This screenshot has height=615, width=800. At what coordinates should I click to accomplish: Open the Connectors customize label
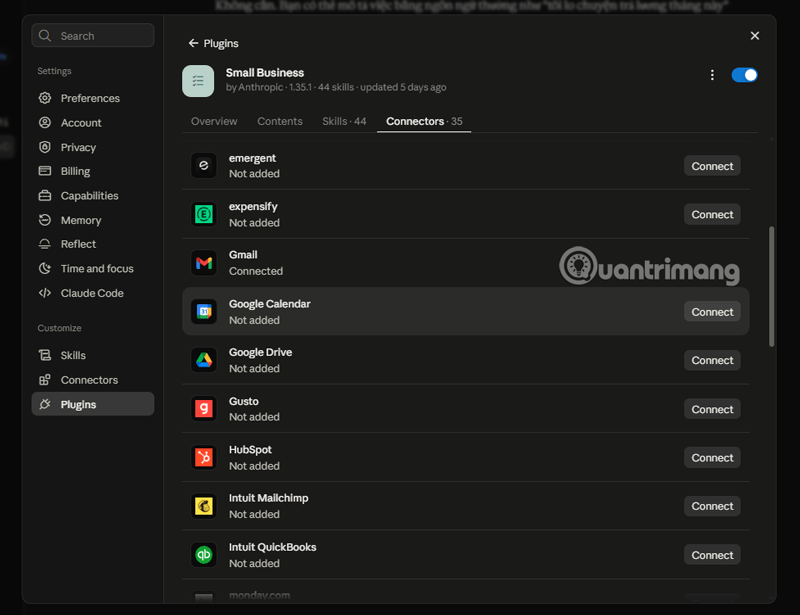pos(89,380)
